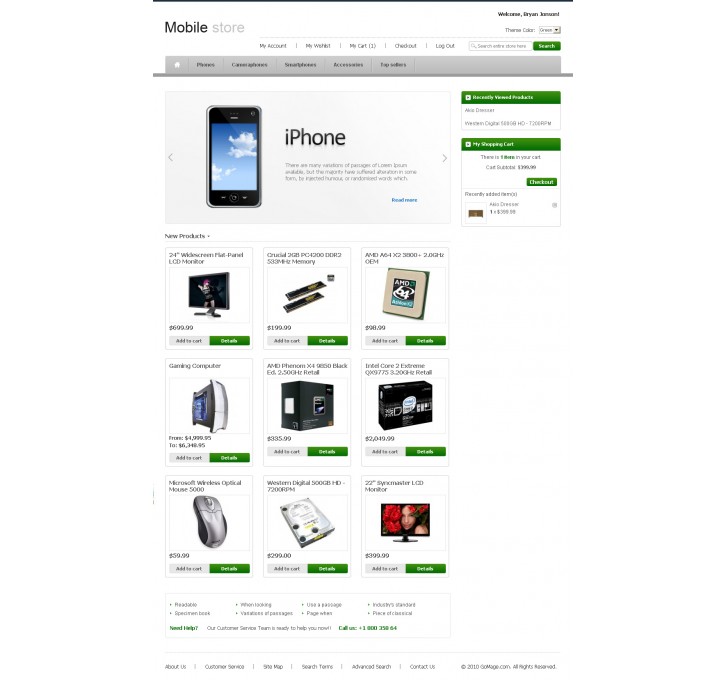Show the previous banner slide

[171, 158]
